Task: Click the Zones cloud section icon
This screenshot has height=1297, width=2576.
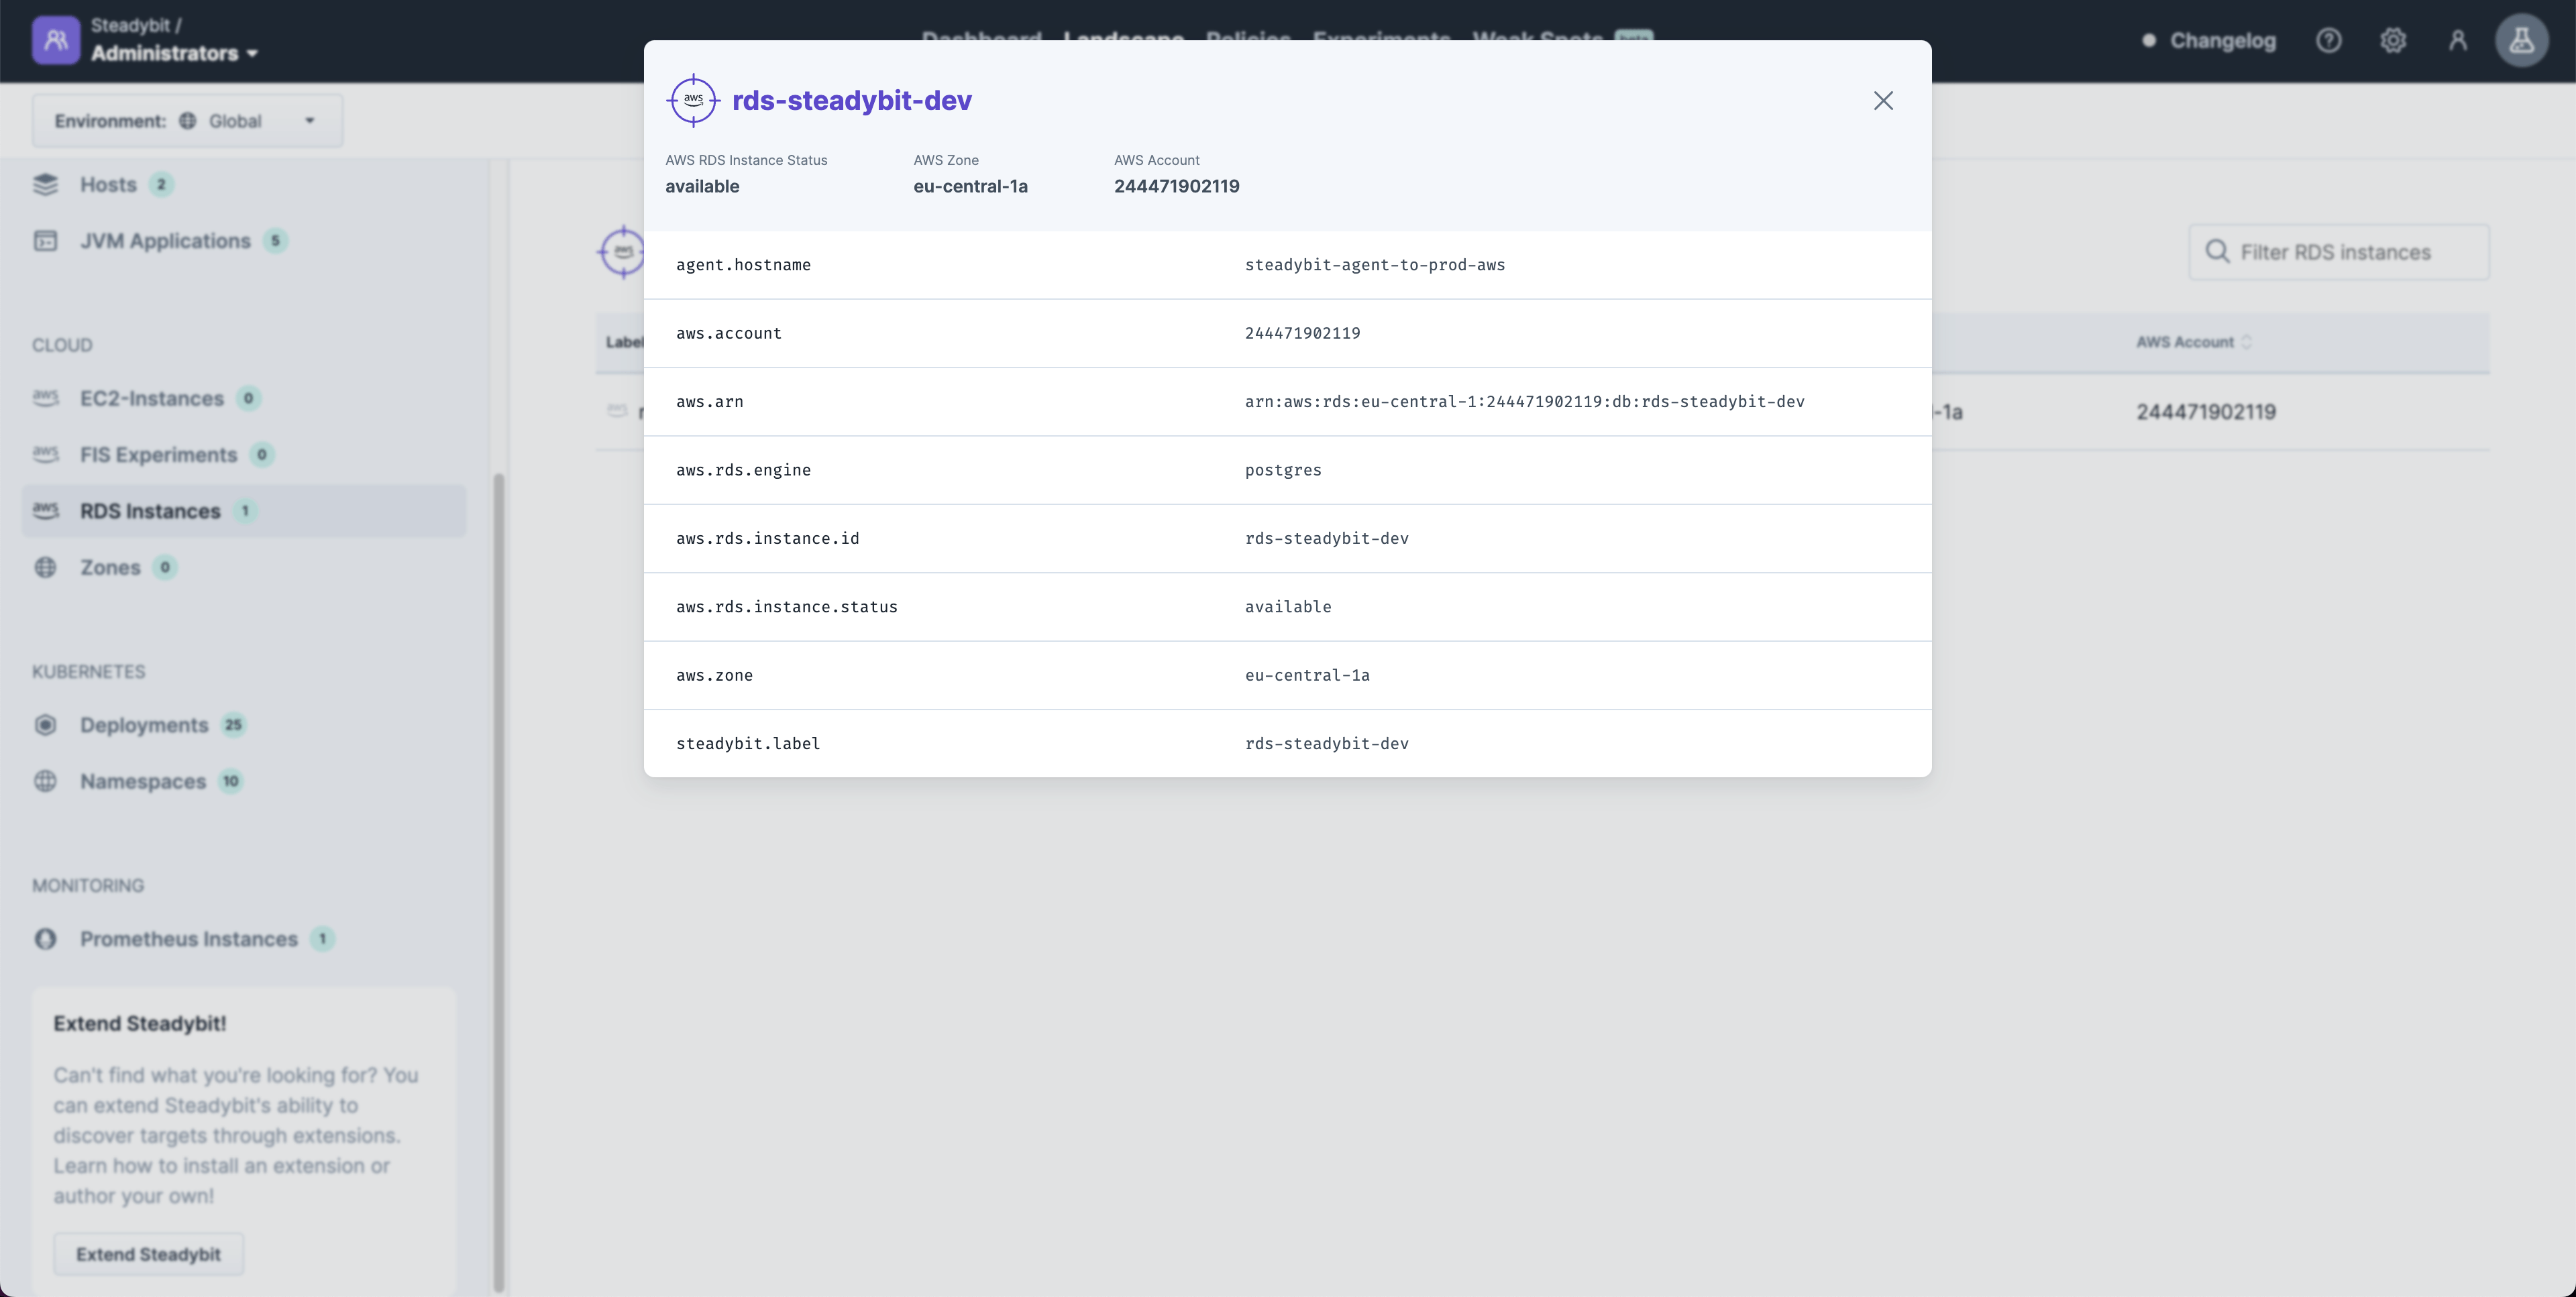Action: [x=46, y=566]
